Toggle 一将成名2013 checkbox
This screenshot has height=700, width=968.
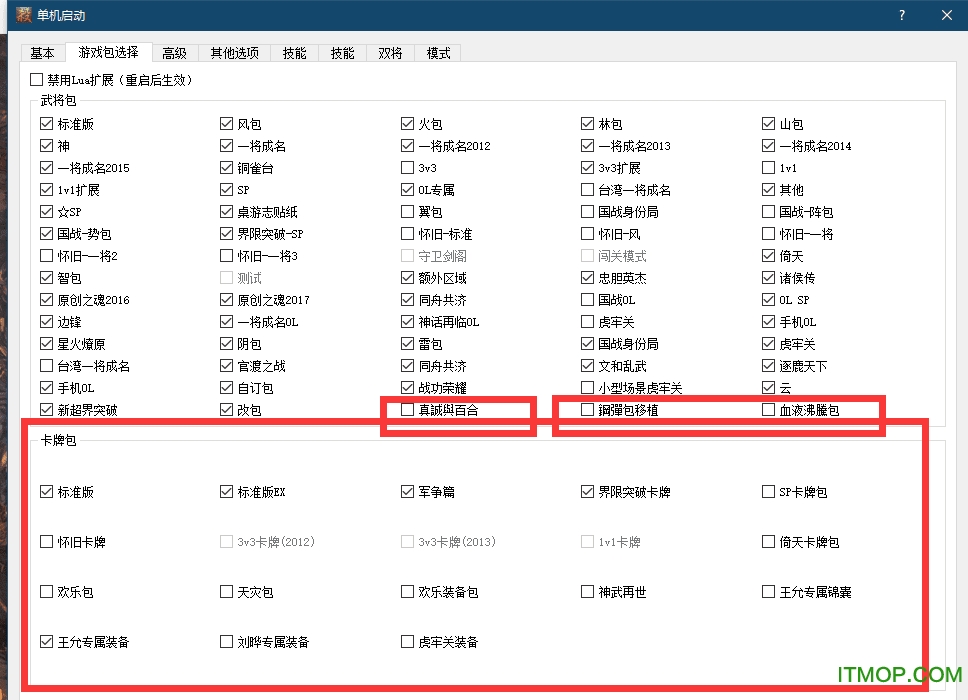pyautogui.click(x=588, y=146)
